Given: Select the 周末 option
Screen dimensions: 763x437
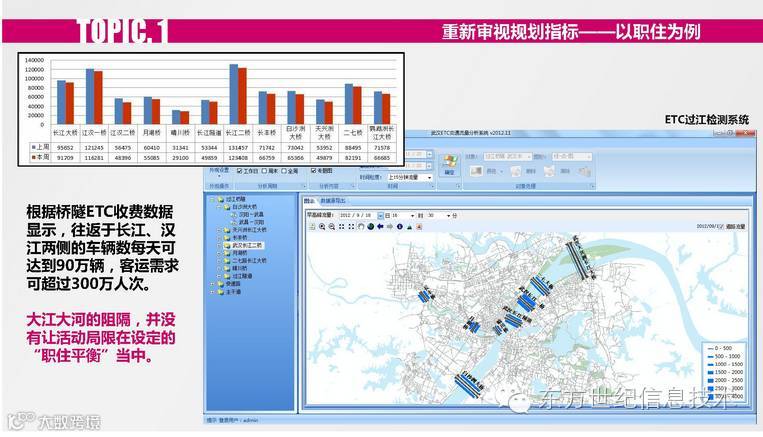Looking at the screenshot, I should 264,171.
